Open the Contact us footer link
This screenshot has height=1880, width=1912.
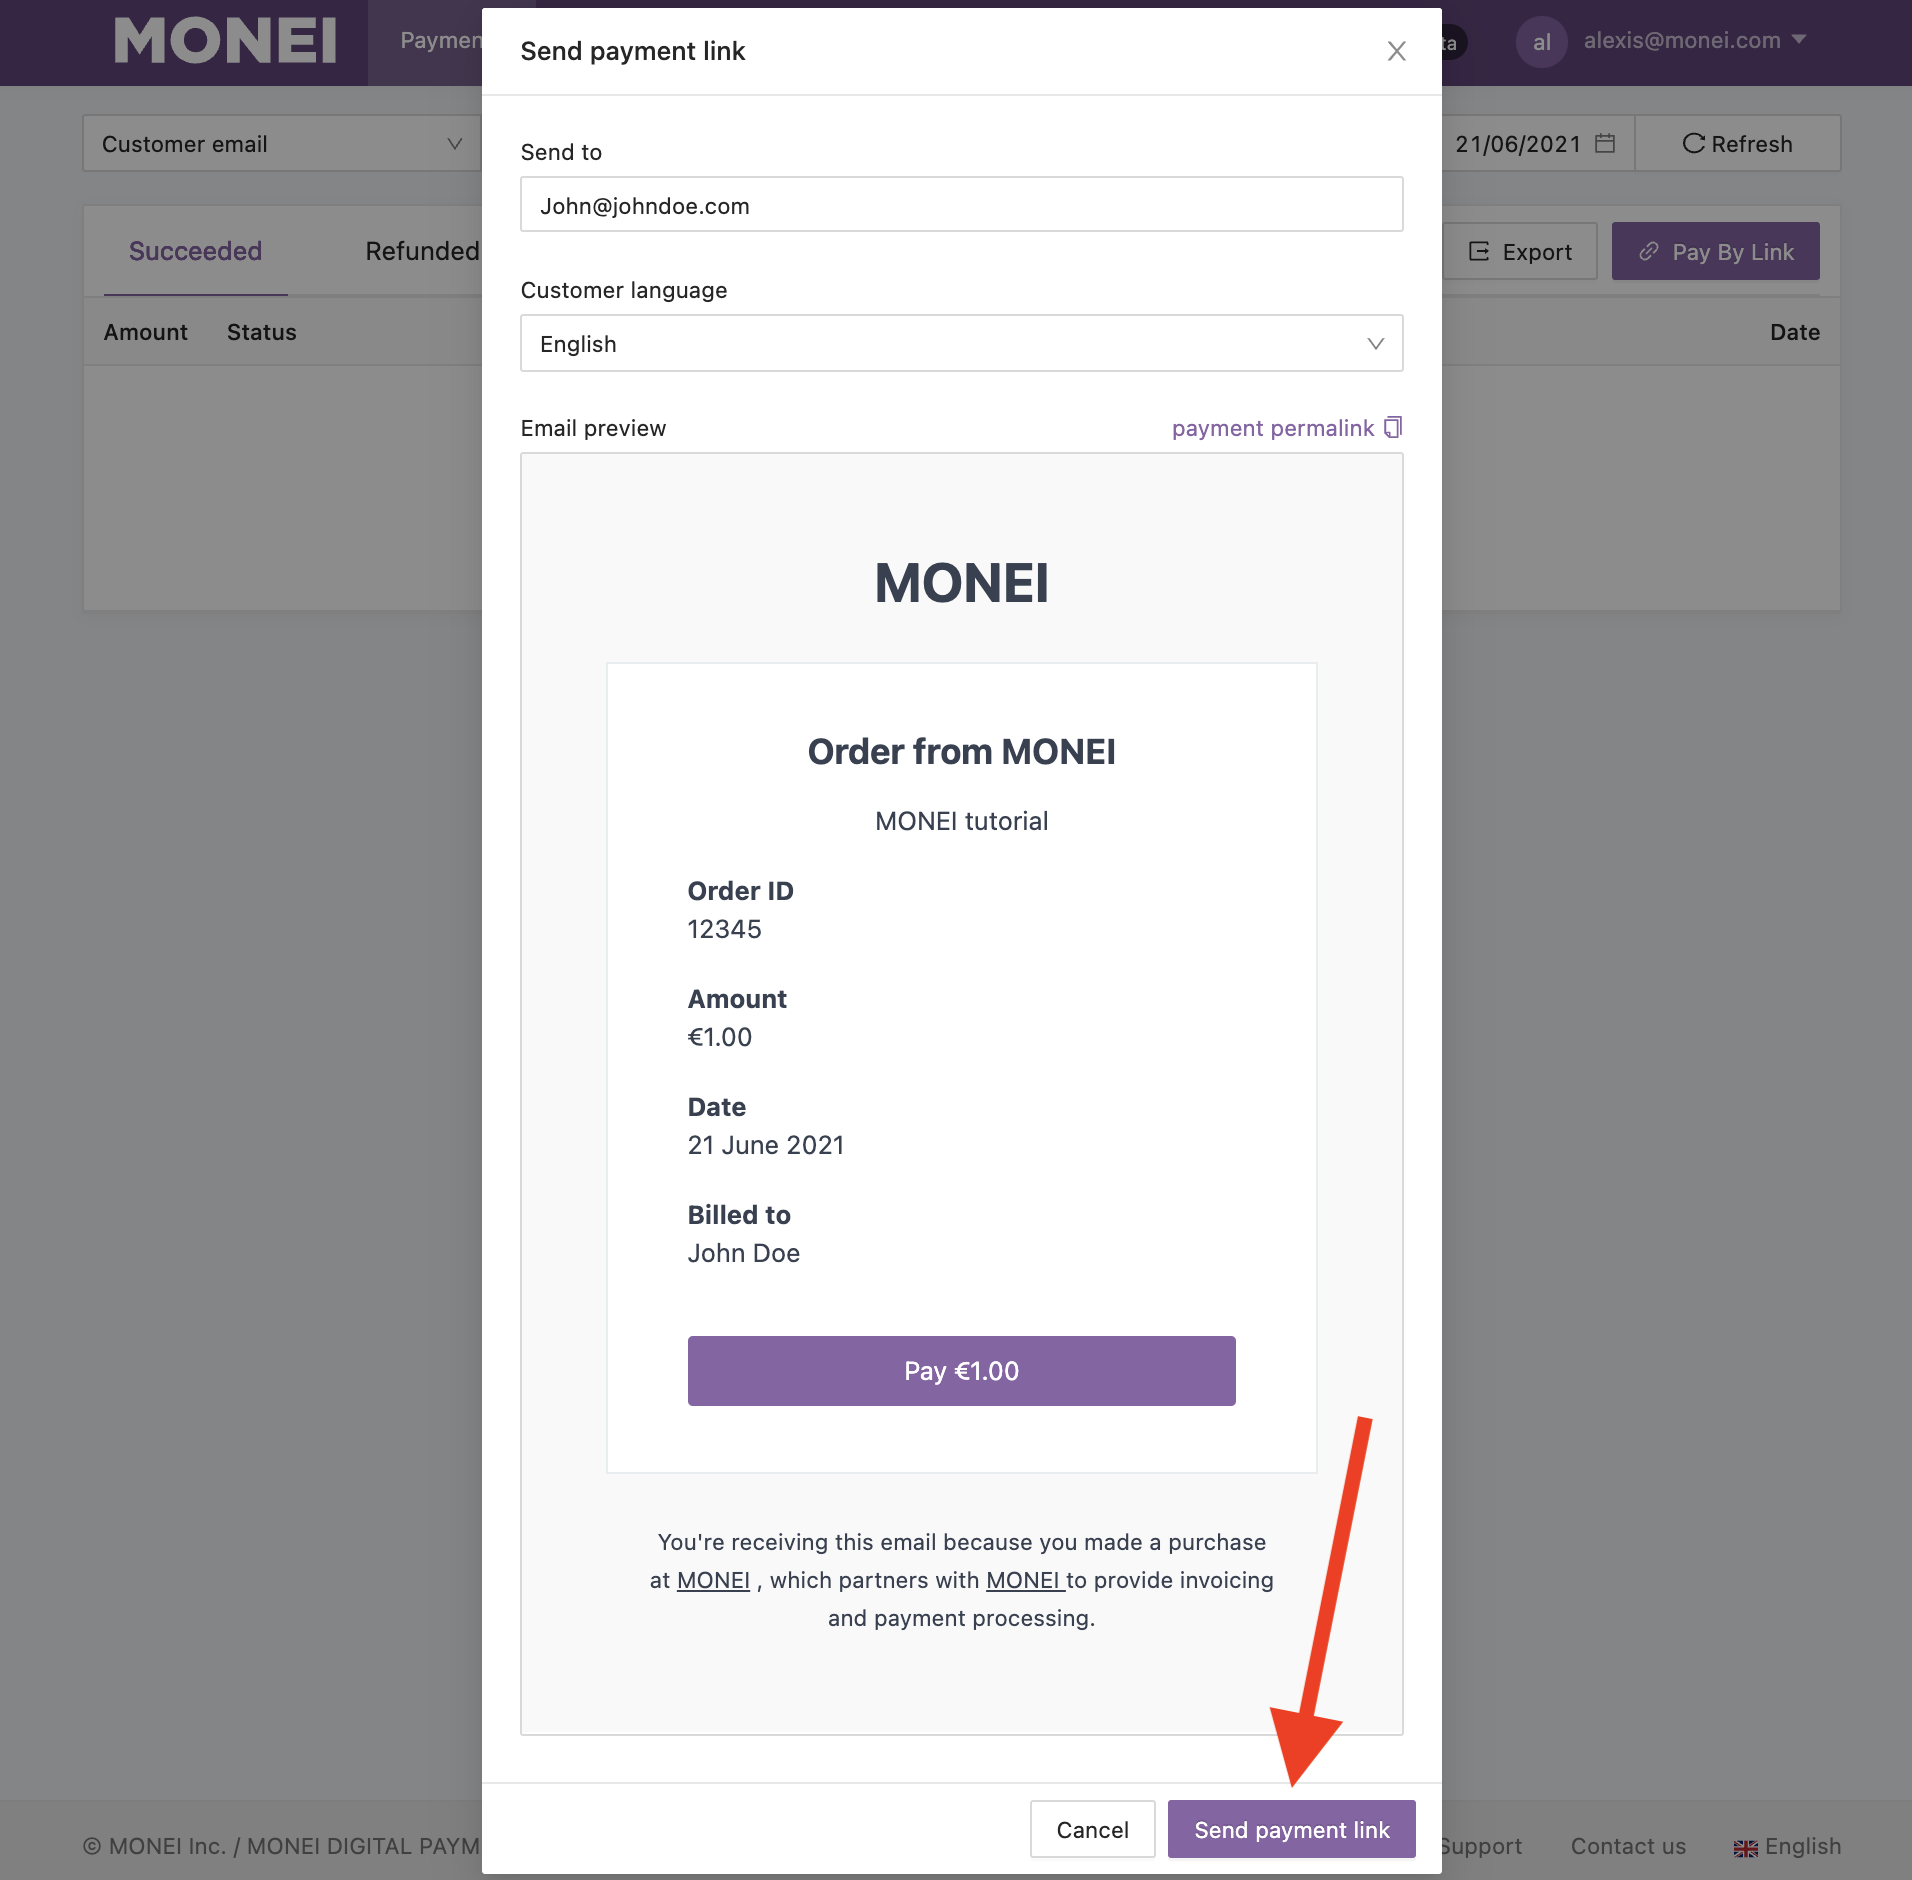click(x=1627, y=1846)
